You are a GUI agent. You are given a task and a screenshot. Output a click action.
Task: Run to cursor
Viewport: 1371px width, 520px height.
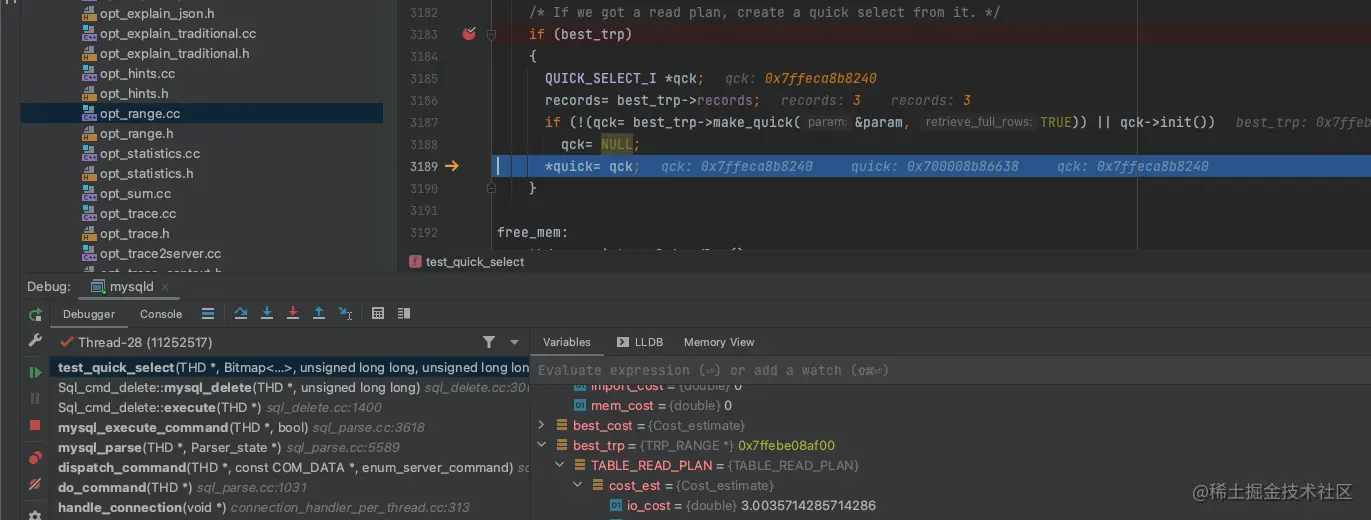tap(345, 313)
